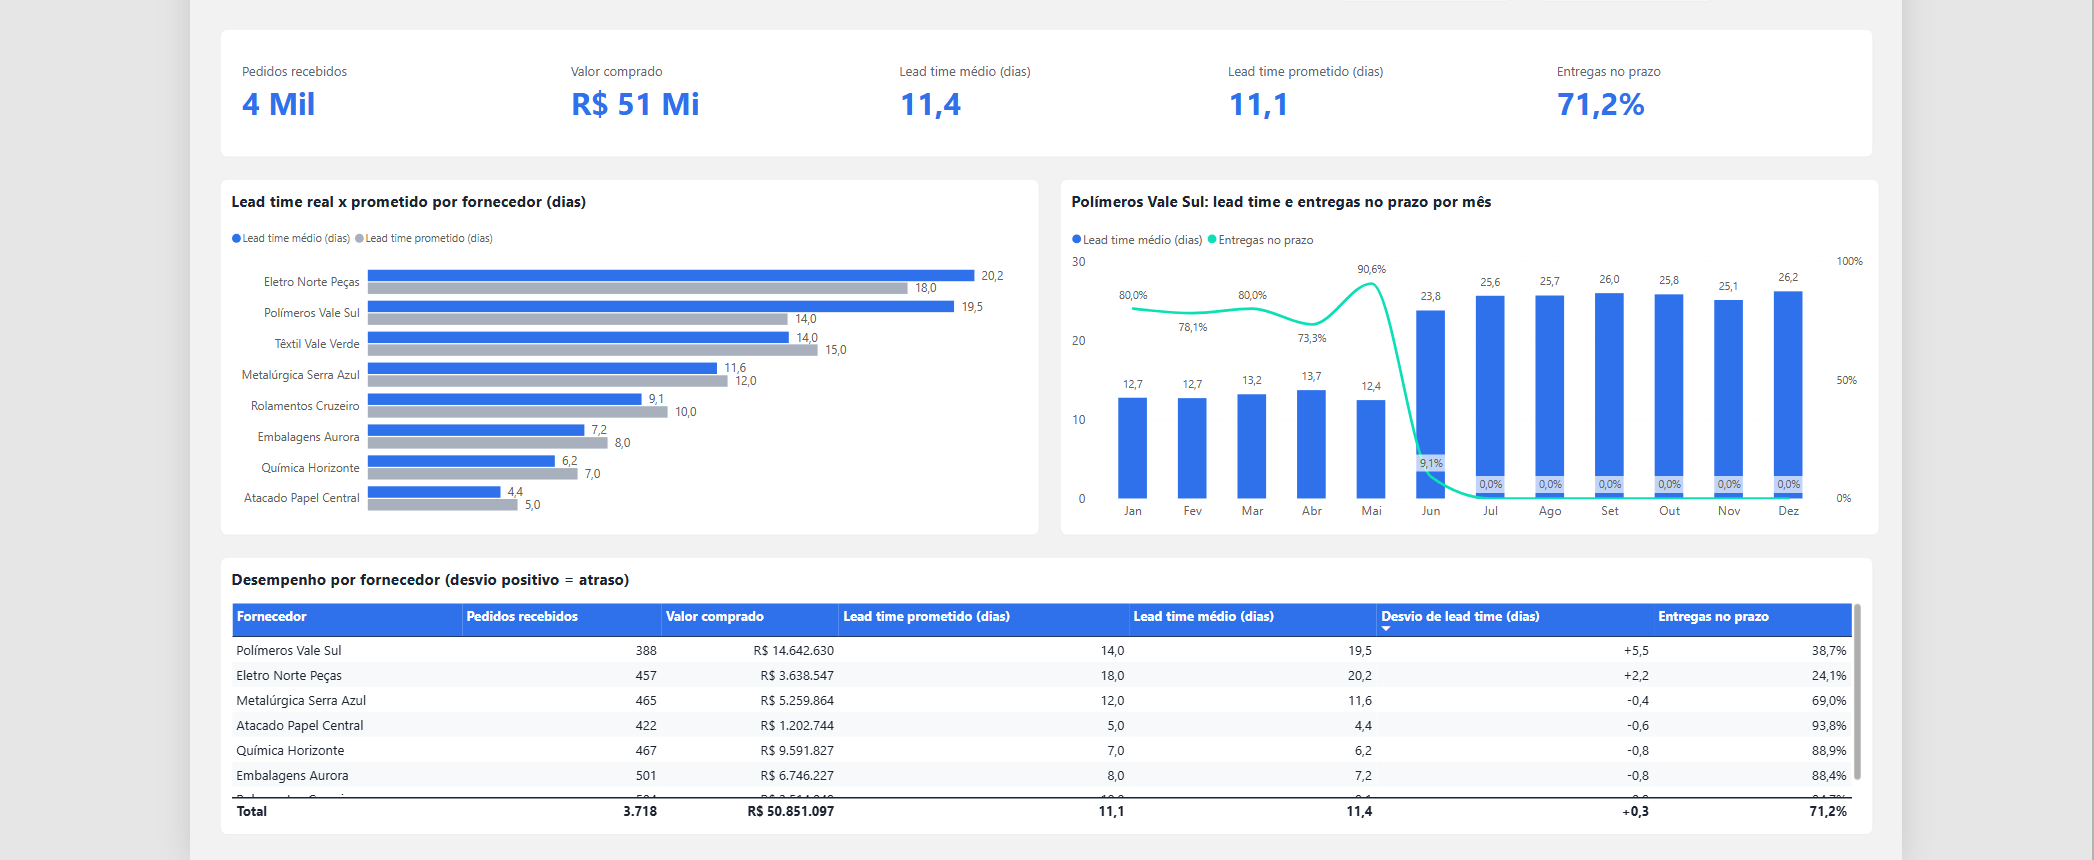Select the gray Lead time prometido legend item
This screenshot has width=2094, height=860.
click(424, 239)
